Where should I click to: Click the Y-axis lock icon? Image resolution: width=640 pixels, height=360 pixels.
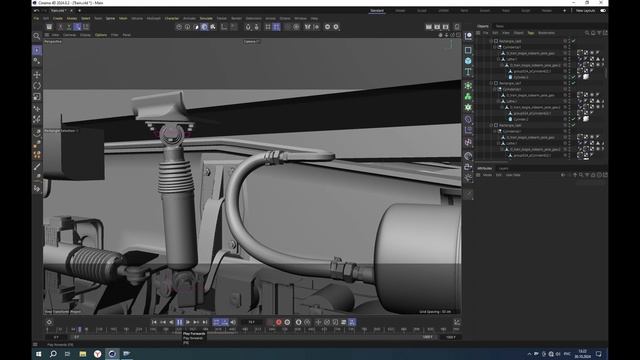pyautogui.click(x=69, y=27)
